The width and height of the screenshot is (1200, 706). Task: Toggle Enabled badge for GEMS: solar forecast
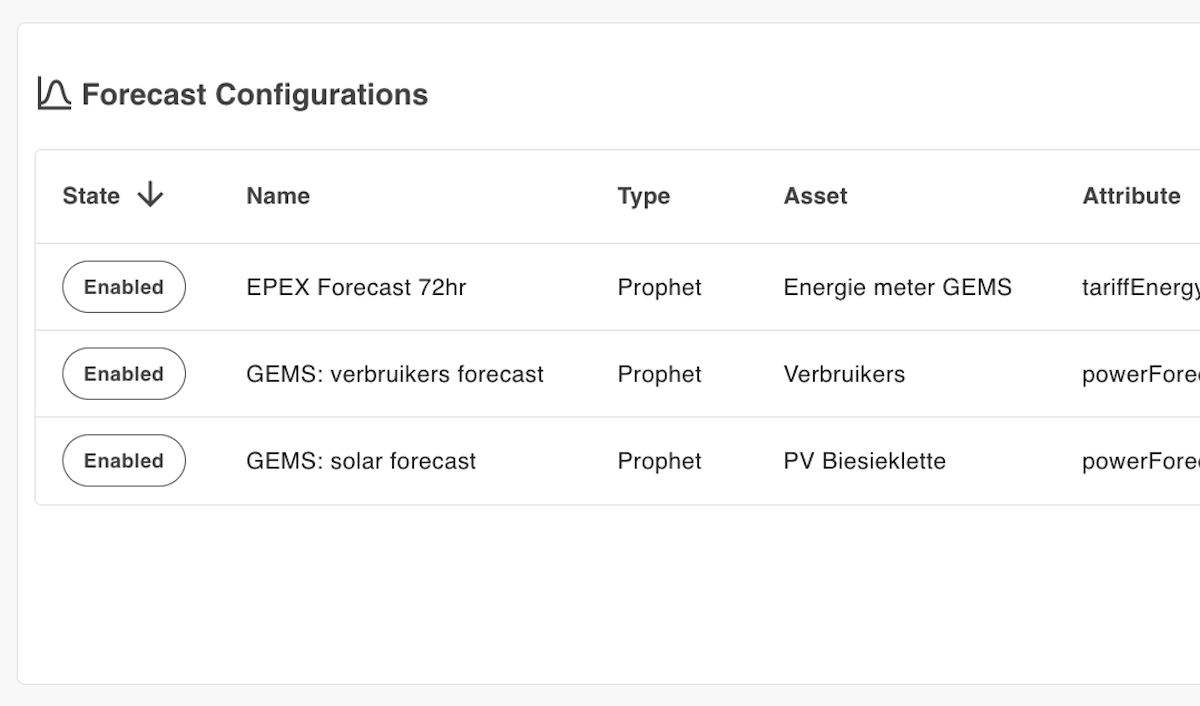124,461
